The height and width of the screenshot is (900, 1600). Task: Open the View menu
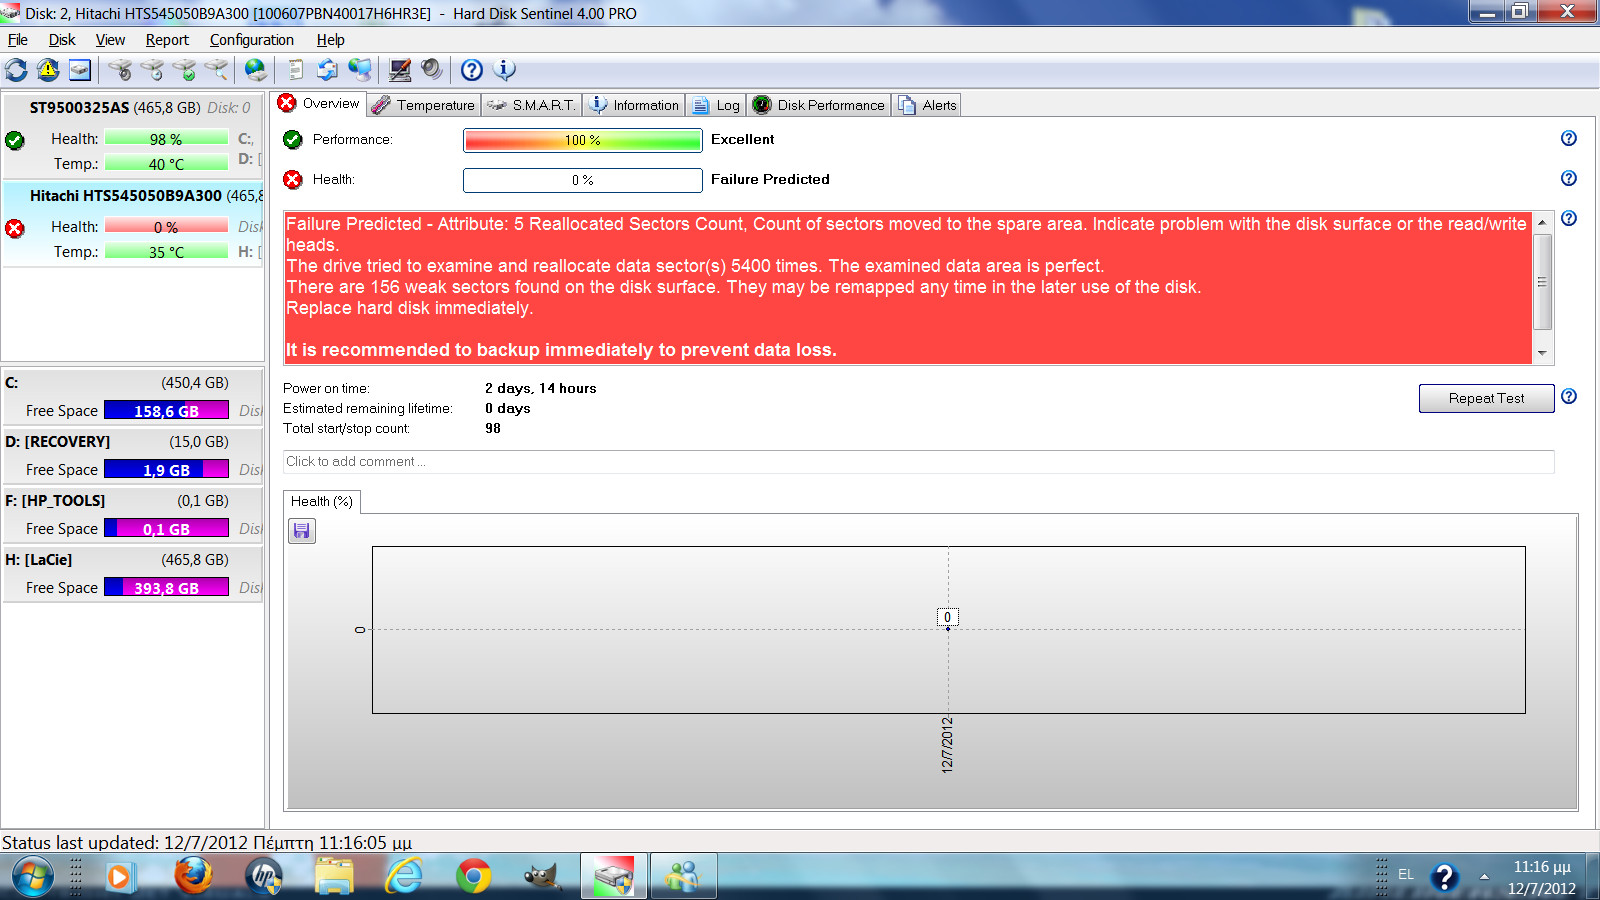(x=110, y=40)
